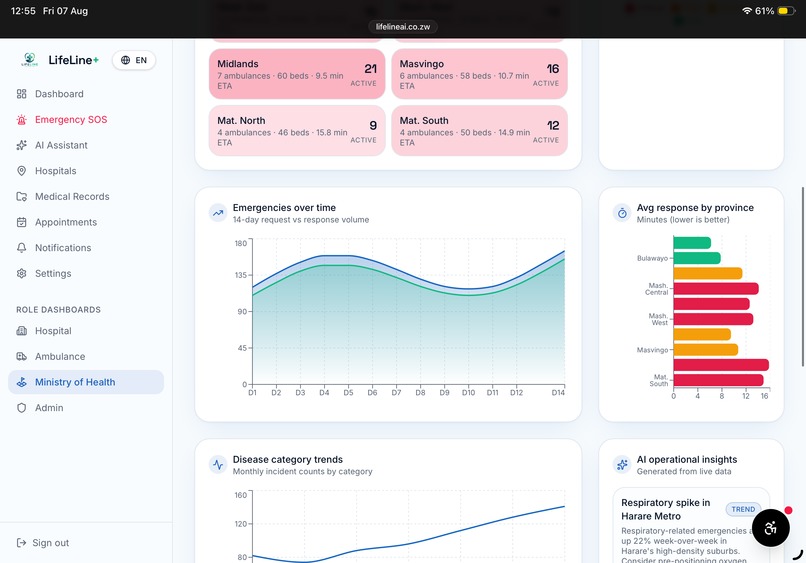Click the LifeLine logo icon
Image resolution: width=806 pixels, height=563 pixels.
click(30, 60)
